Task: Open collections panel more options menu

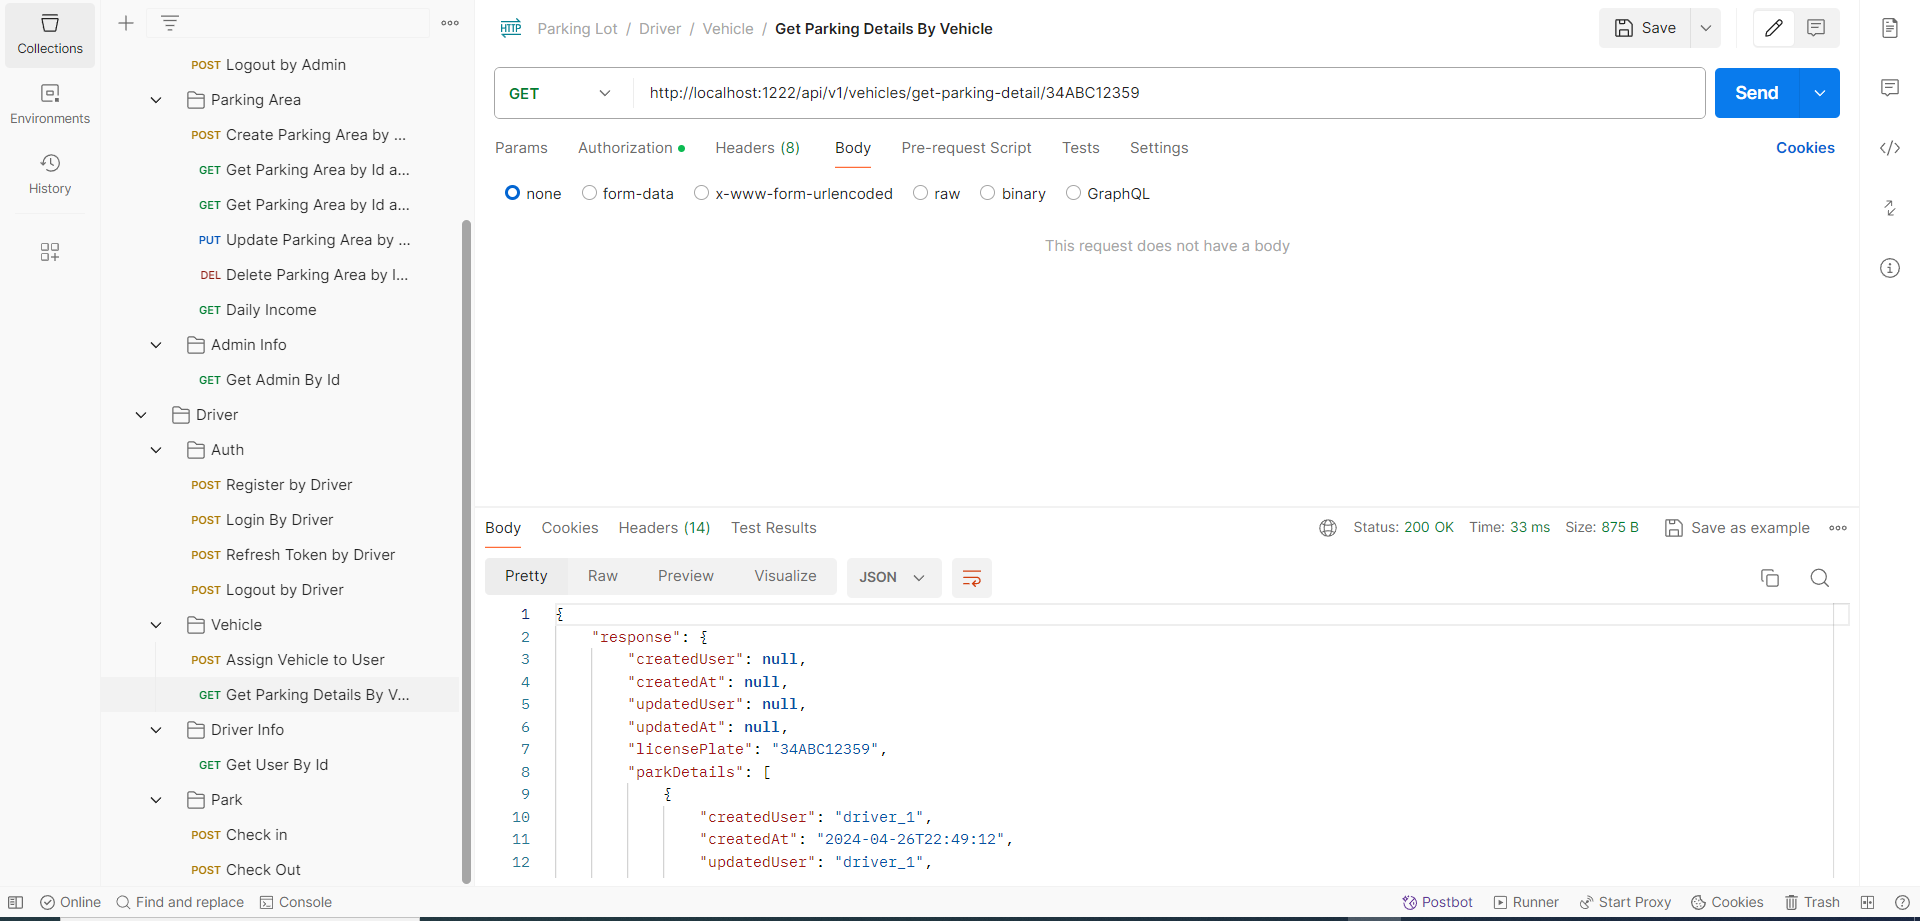Action: pyautogui.click(x=450, y=23)
